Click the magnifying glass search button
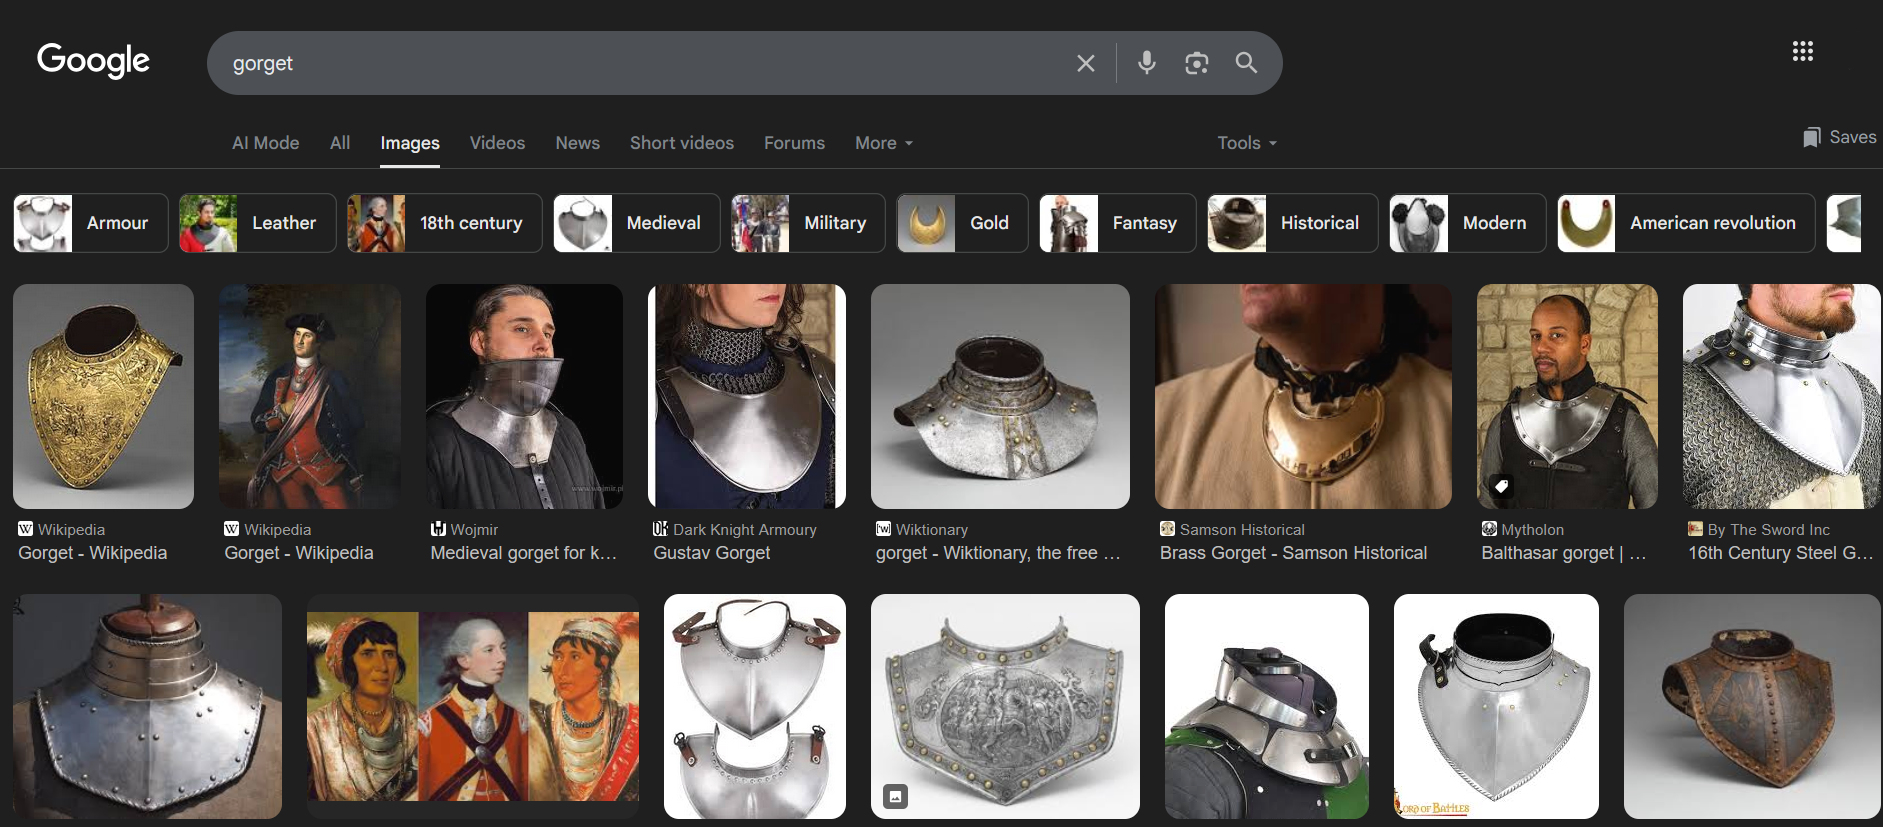 point(1246,63)
